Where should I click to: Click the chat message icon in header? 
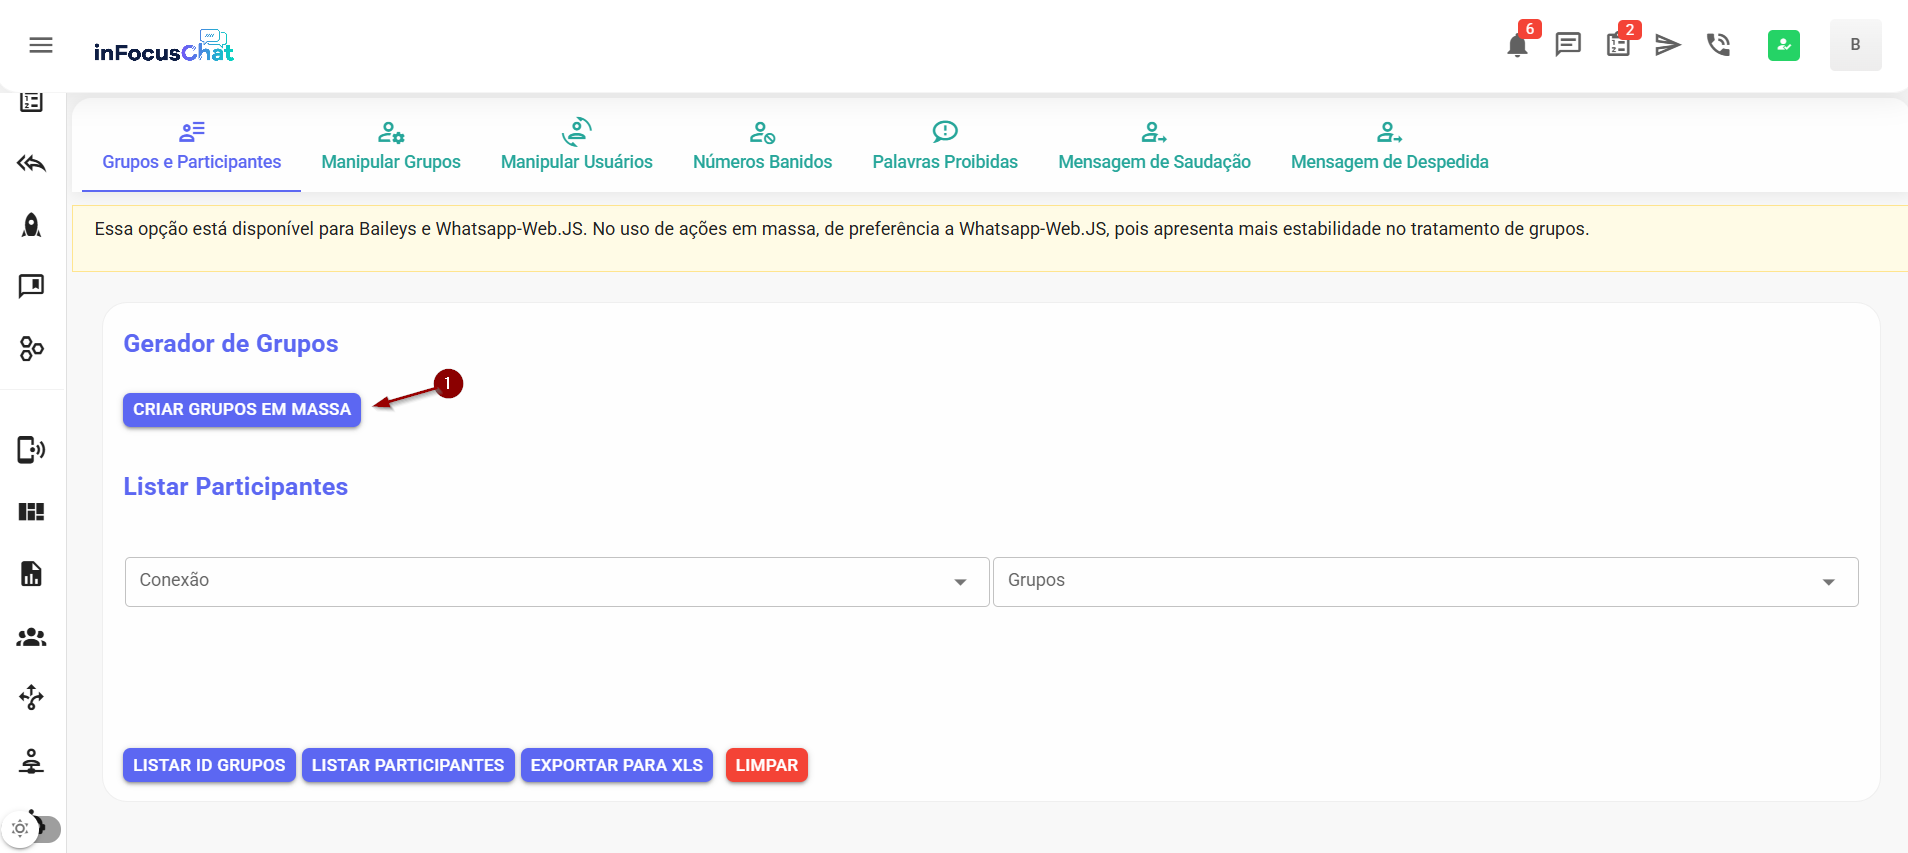1567,45
